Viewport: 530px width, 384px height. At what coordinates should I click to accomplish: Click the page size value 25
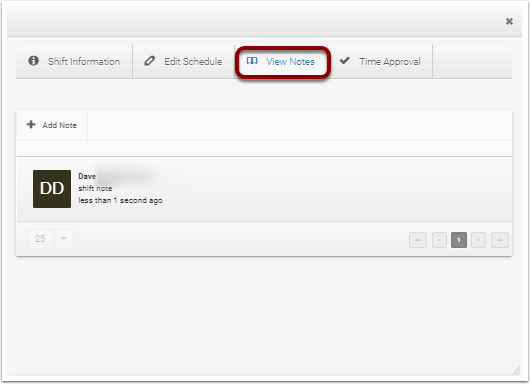(40, 239)
